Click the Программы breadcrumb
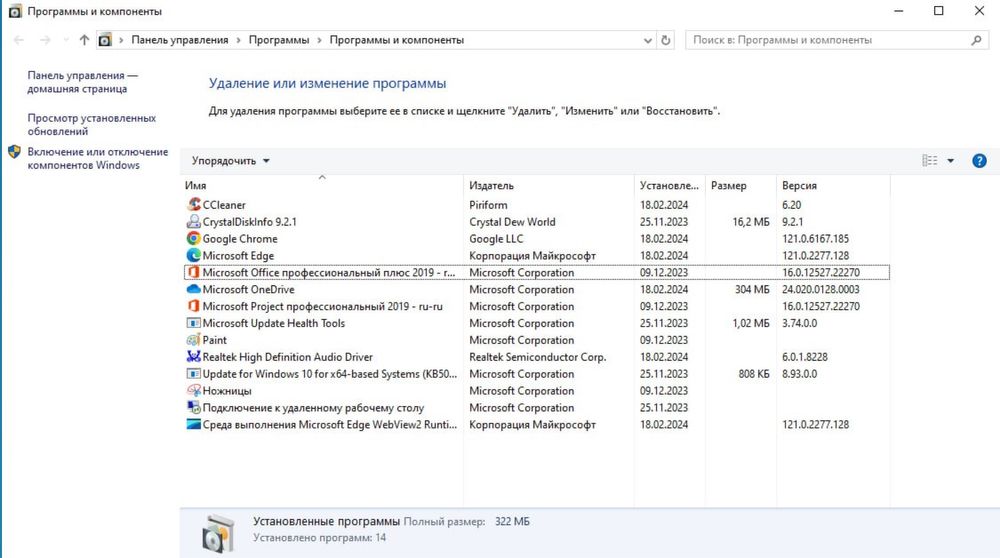Screen dimensions: 1000x558 click(x=279, y=40)
